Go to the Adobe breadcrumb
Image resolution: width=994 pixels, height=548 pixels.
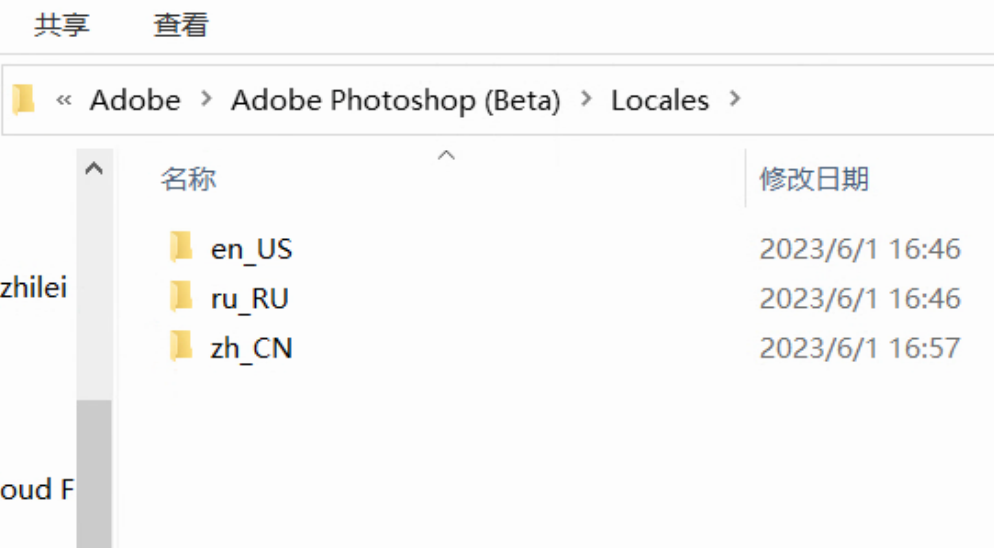pyautogui.click(x=135, y=100)
